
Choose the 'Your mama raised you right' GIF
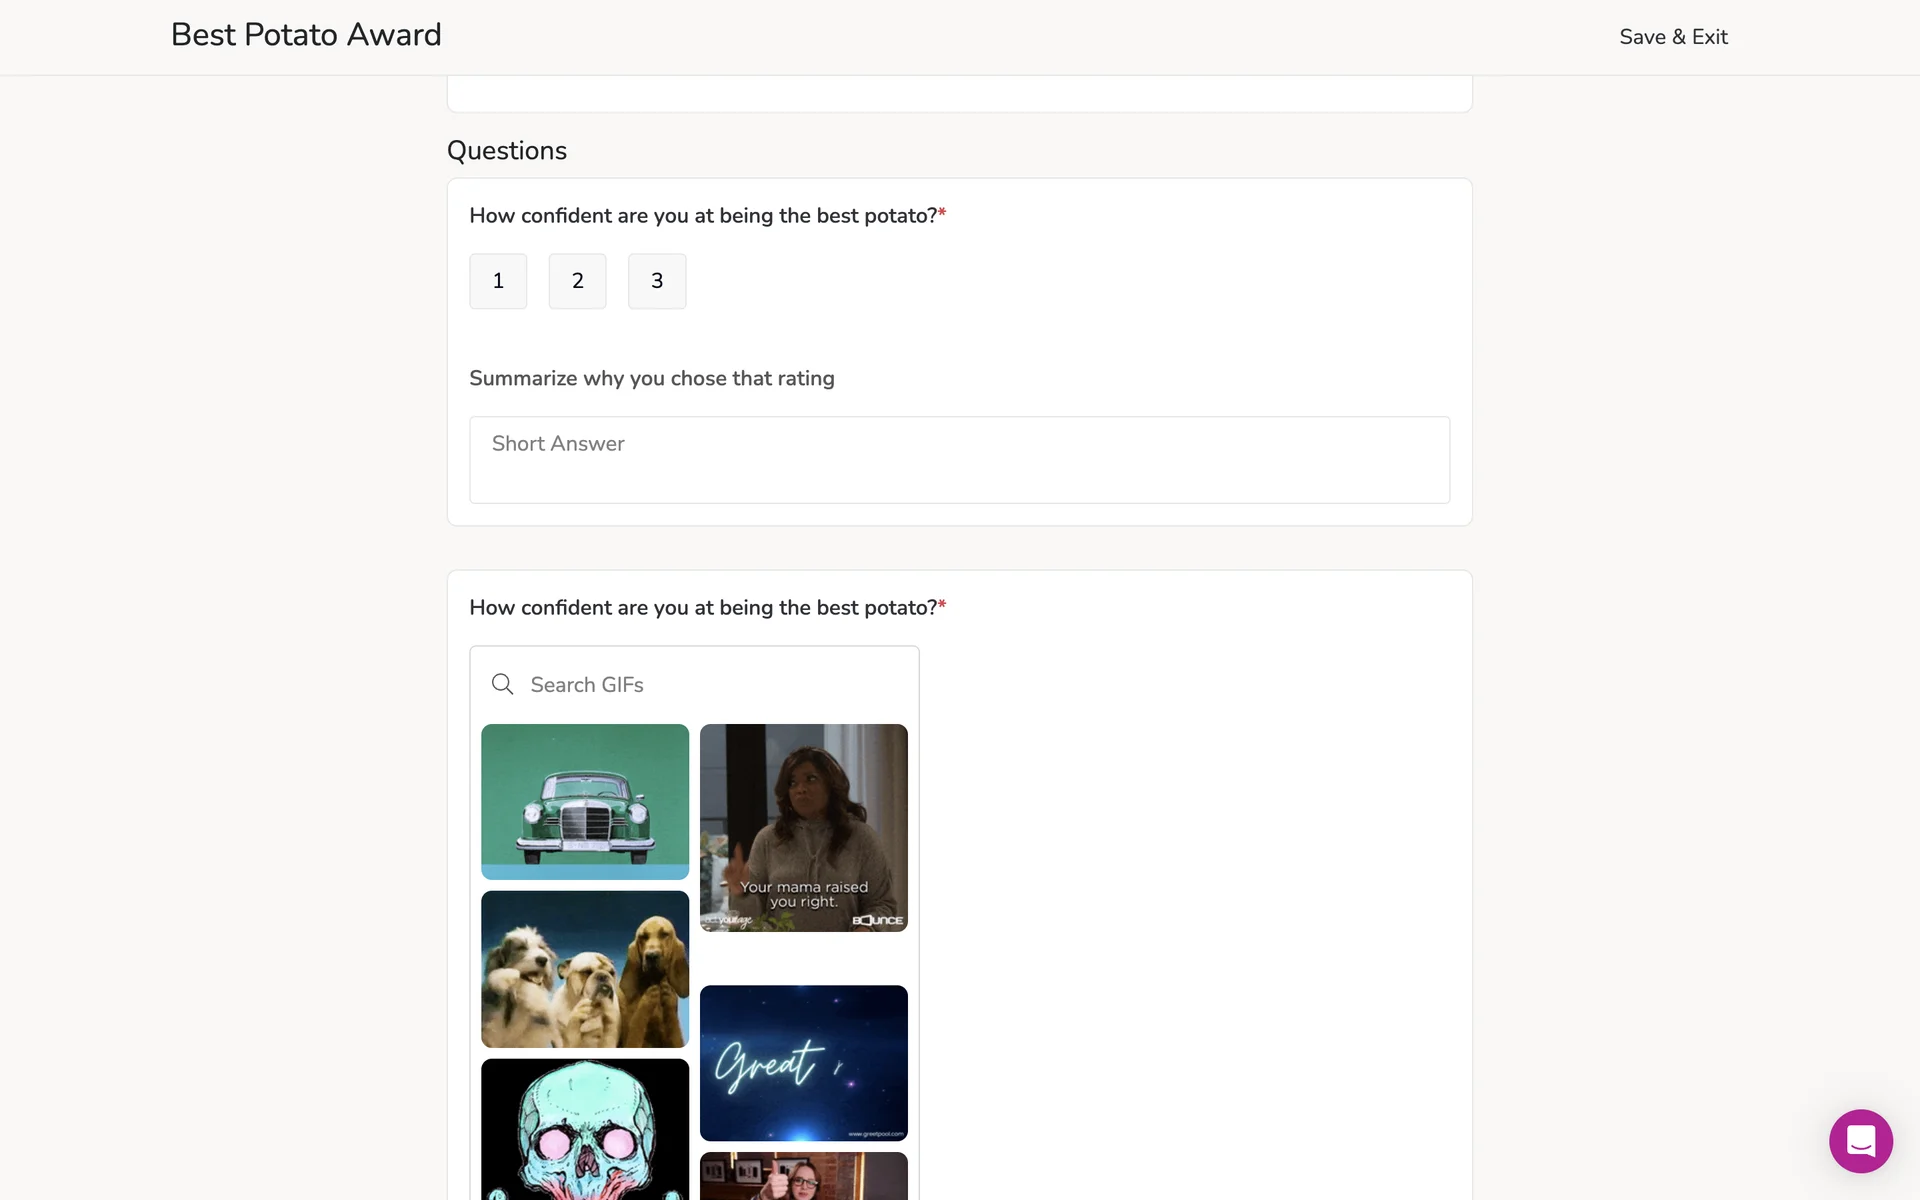(804, 828)
